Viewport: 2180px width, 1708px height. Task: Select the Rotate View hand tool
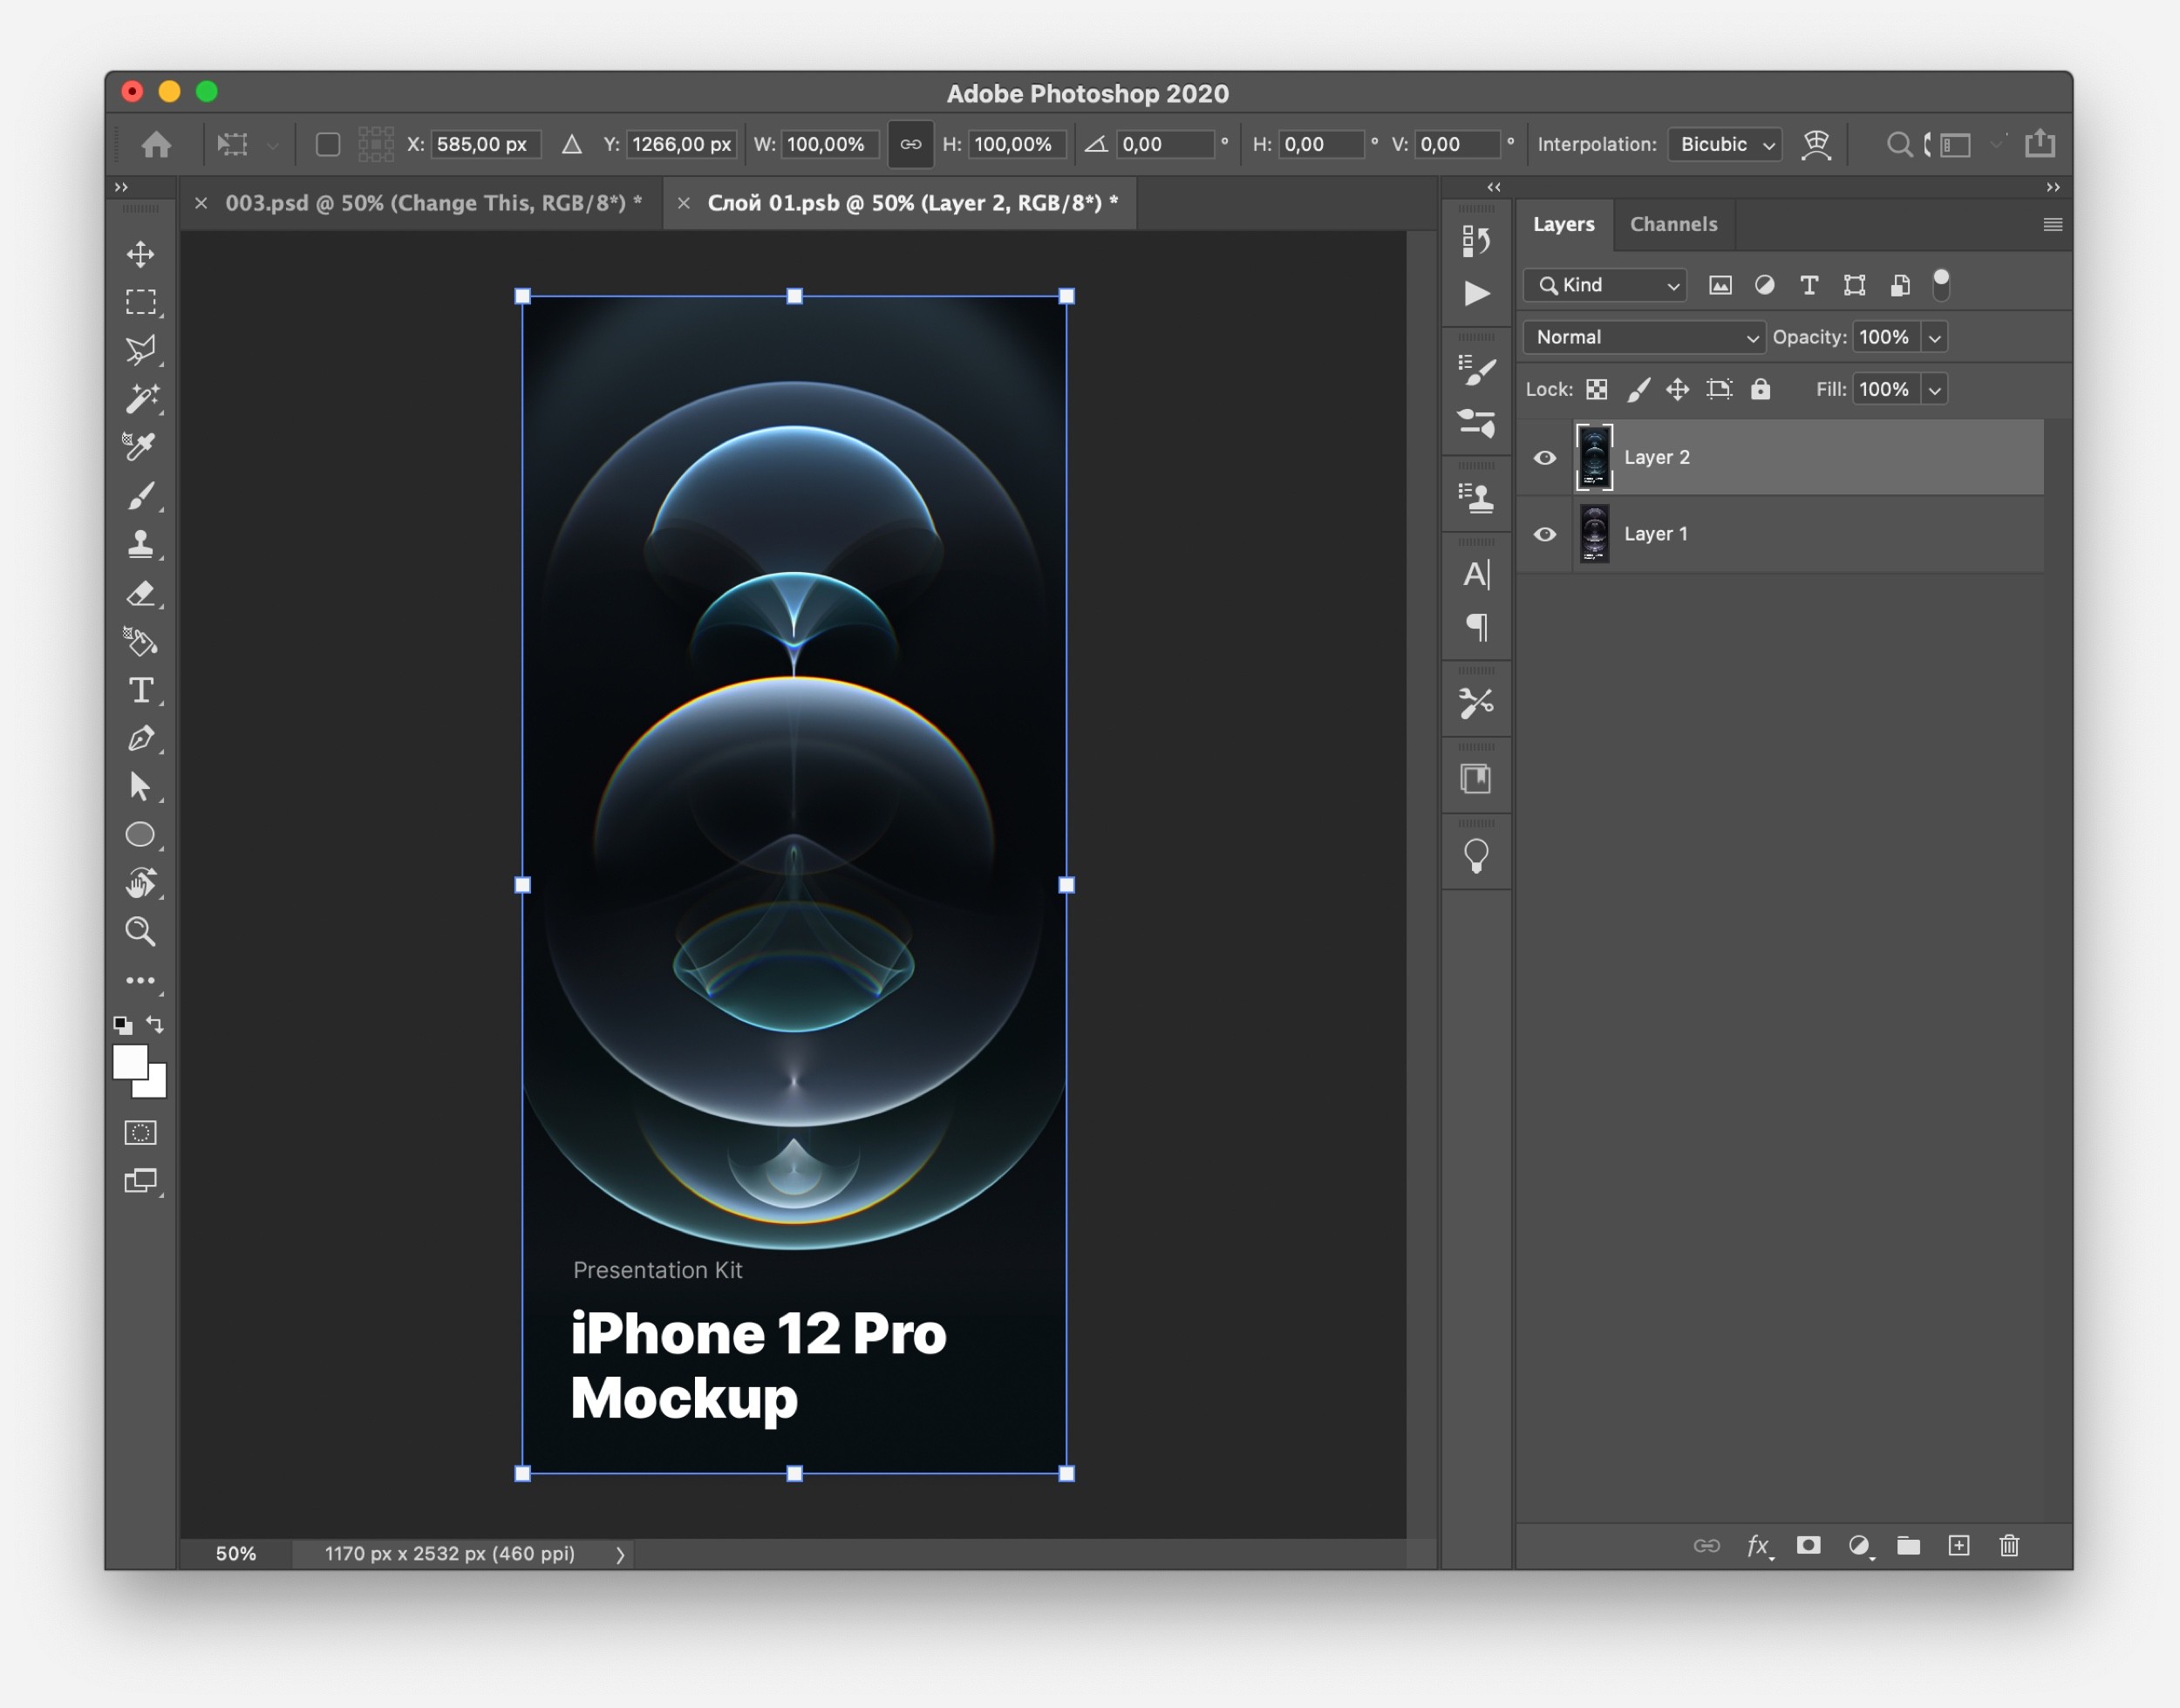pyautogui.click(x=140, y=883)
